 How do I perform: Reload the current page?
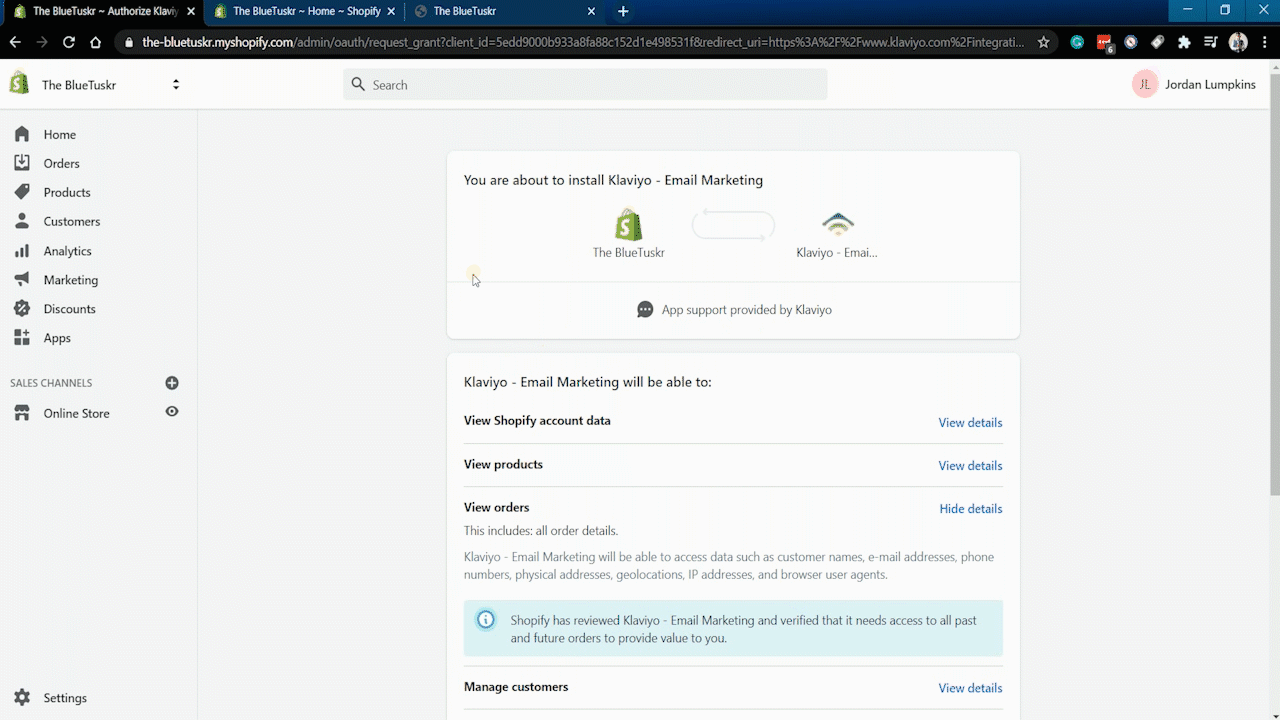click(69, 42)
